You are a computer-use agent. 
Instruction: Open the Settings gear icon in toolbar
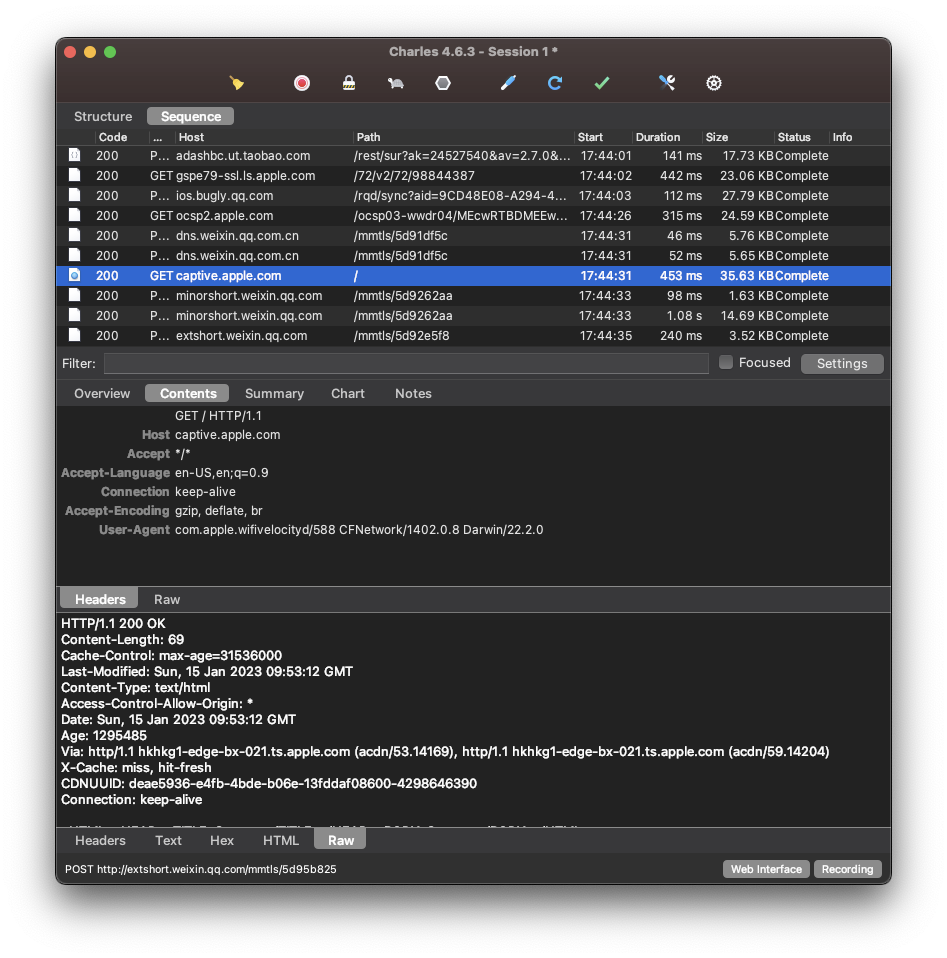714,83
